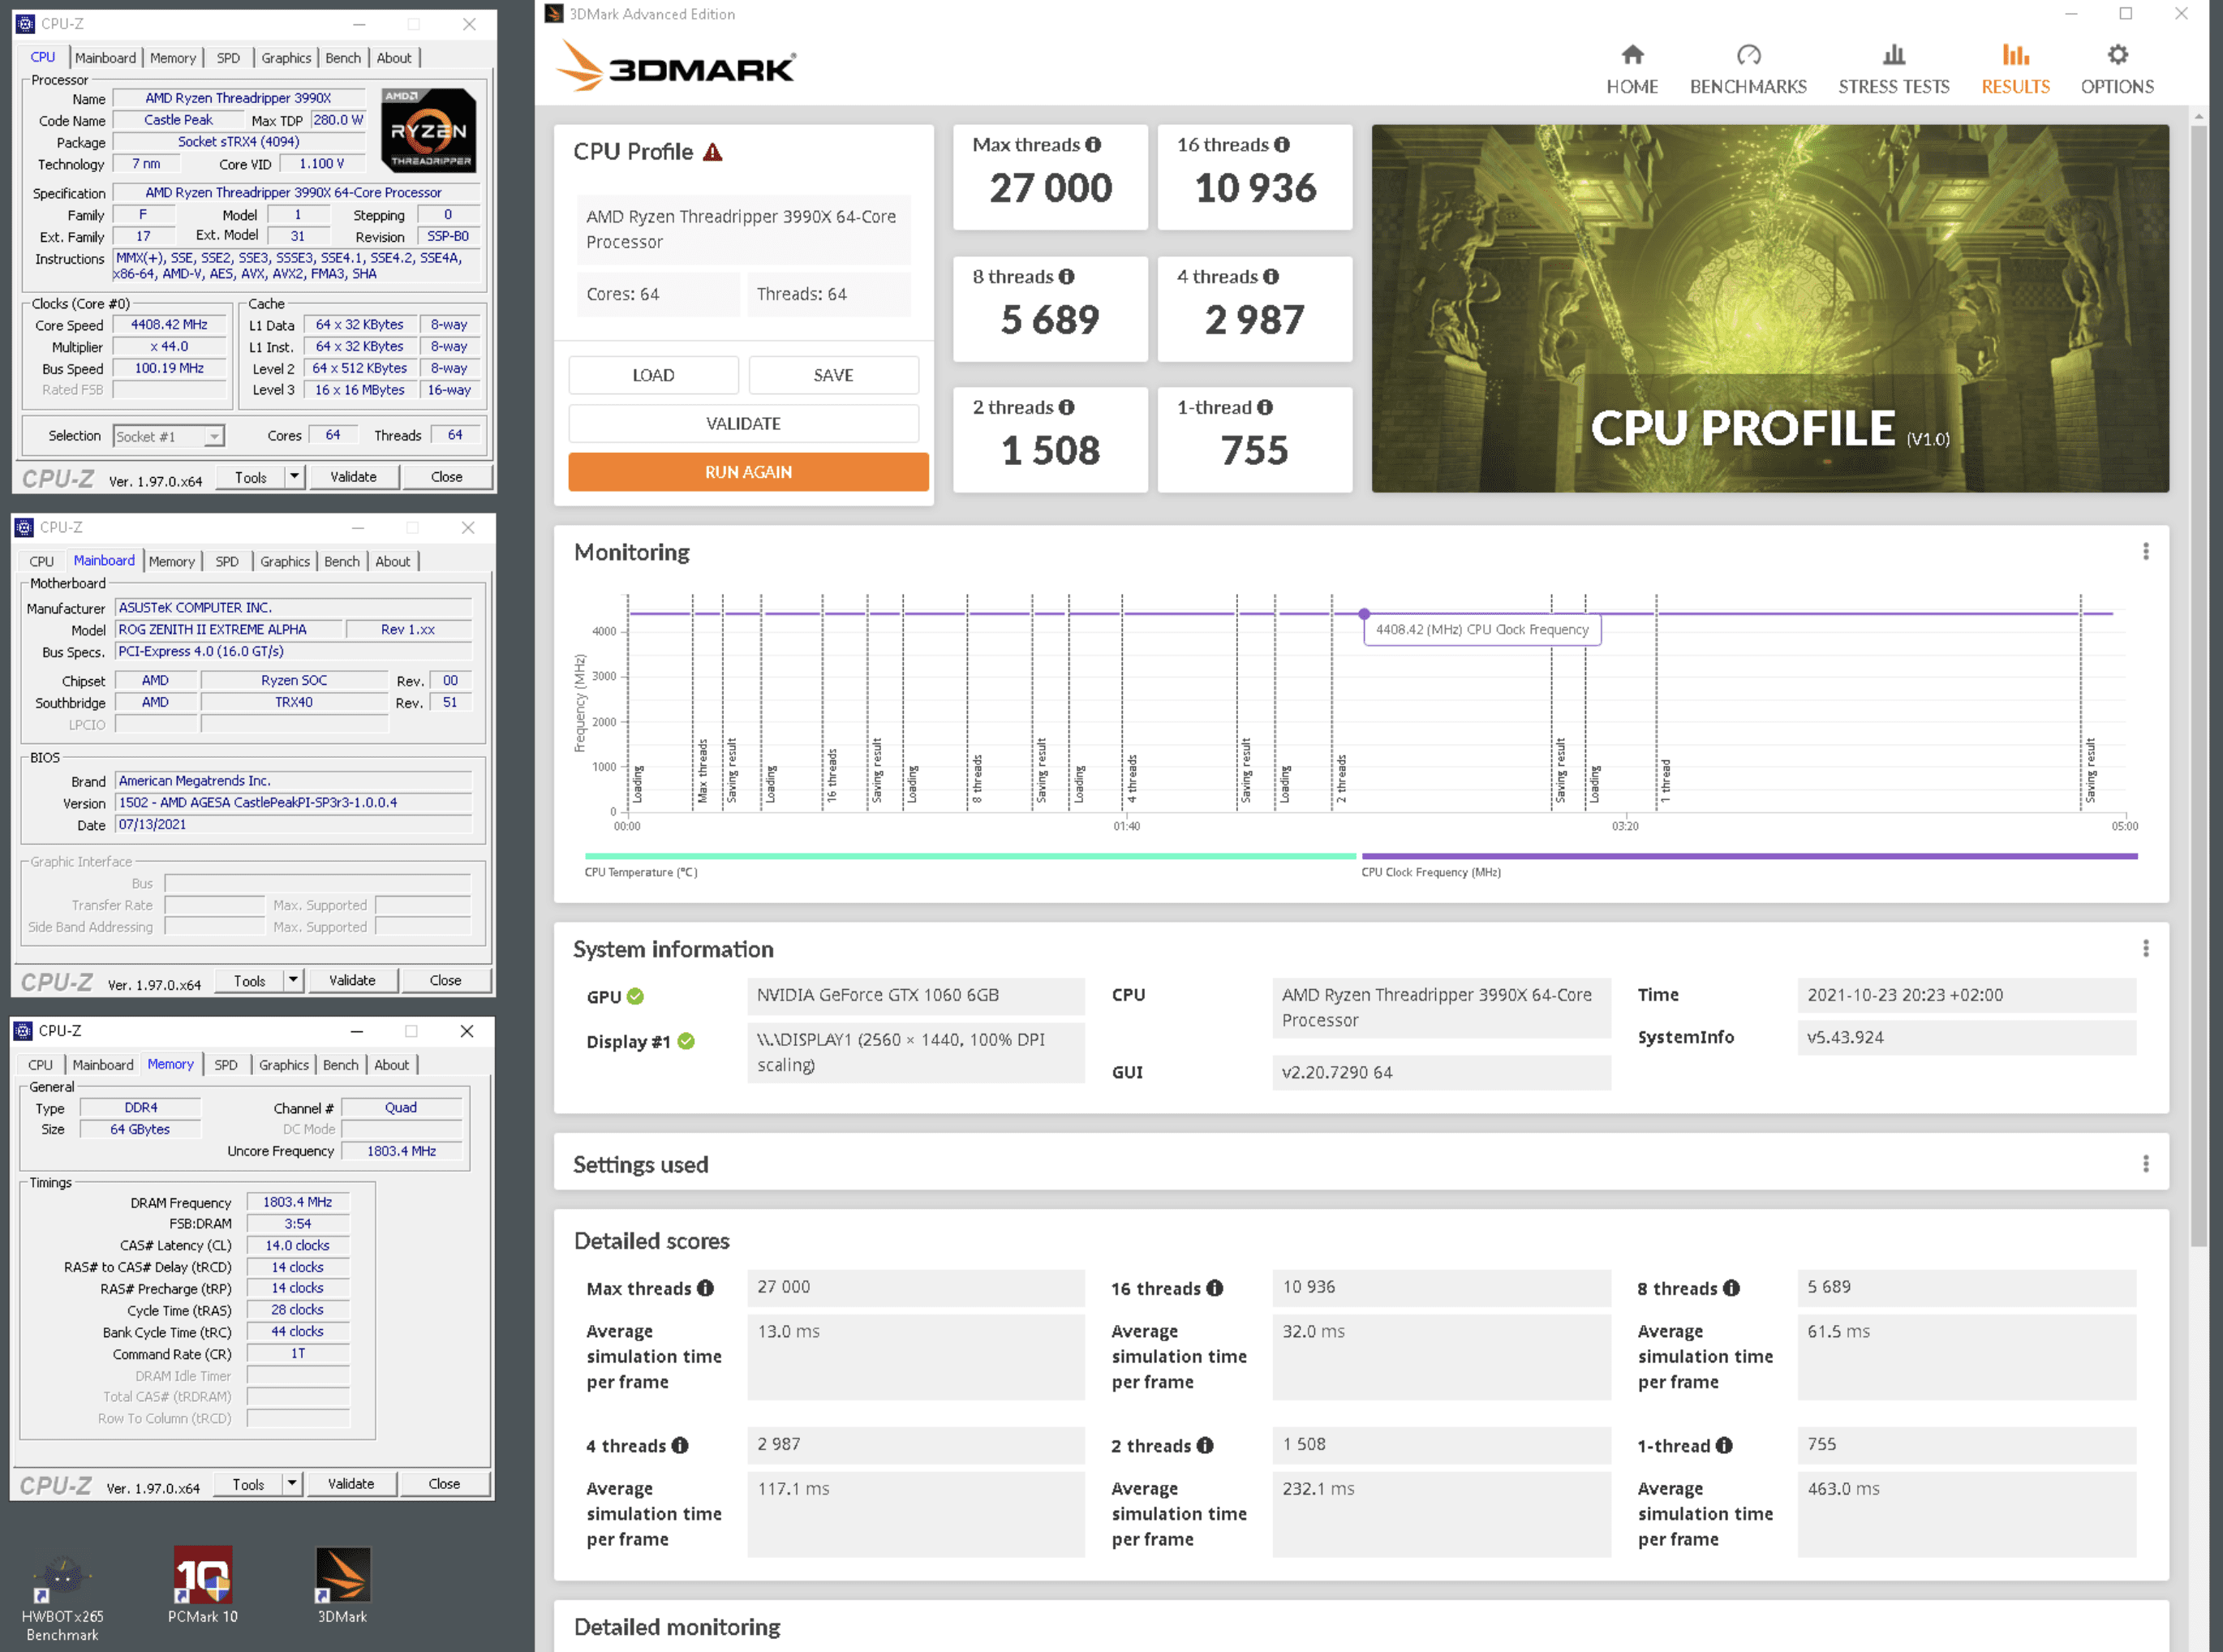This screenshot has height=1652, width=2223.
Task: Click the Tools button in Mainboard CPU-Z window
Action: pos(250,981)
